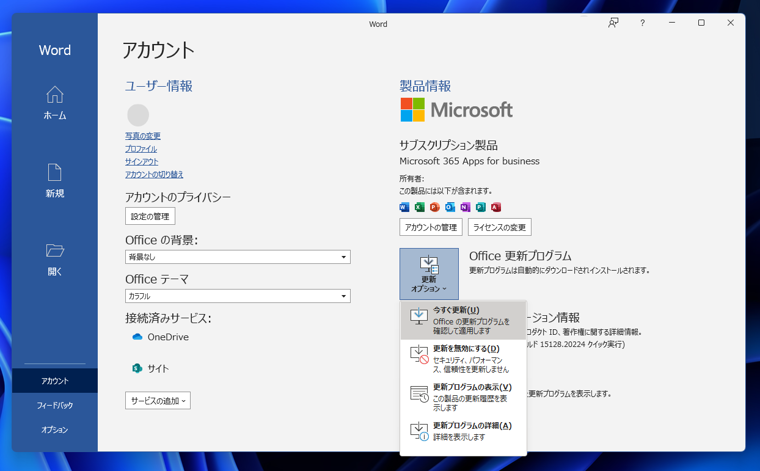Open the プロファイル link
This screenshot has width=760, height=471.
[x=141, y=149]
